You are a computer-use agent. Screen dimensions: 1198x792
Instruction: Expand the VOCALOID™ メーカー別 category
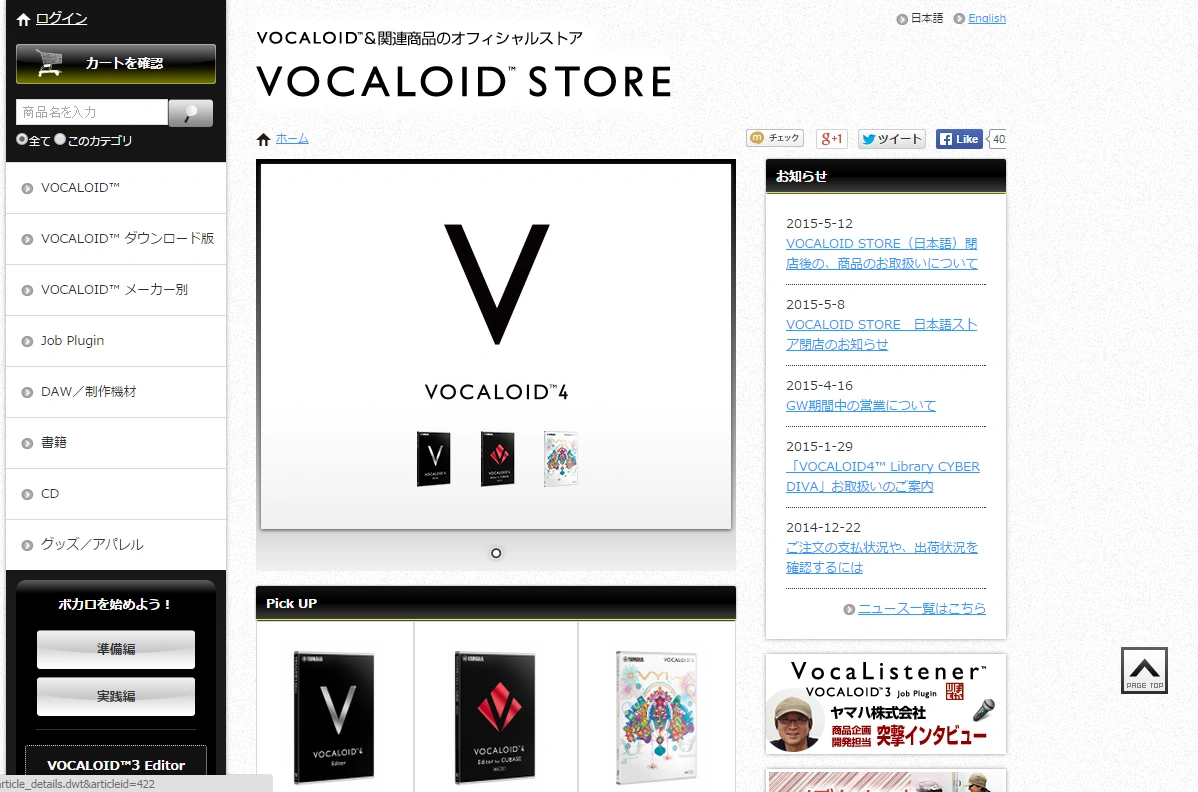coord(116,290)
